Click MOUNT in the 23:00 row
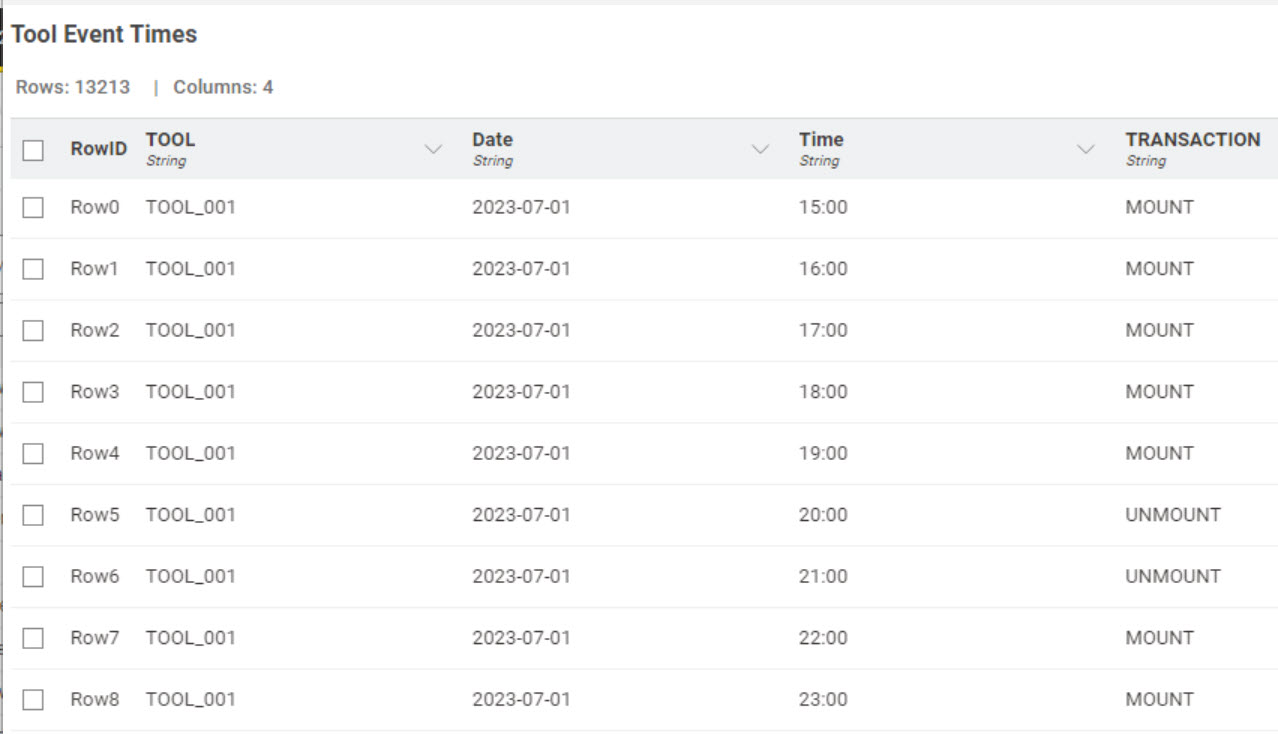Viewport: 1278px width, 734px height. tap(1159, 699)
